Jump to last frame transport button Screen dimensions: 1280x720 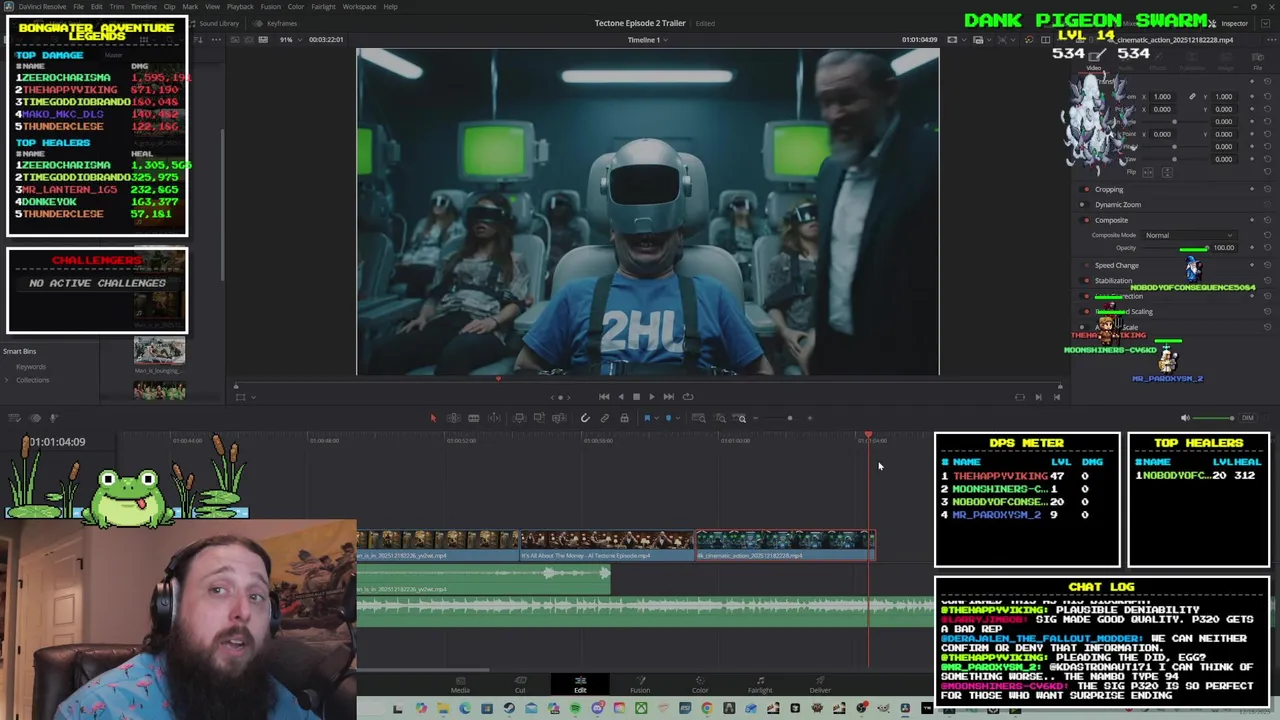pyautogui.click(x=668, y=397)
